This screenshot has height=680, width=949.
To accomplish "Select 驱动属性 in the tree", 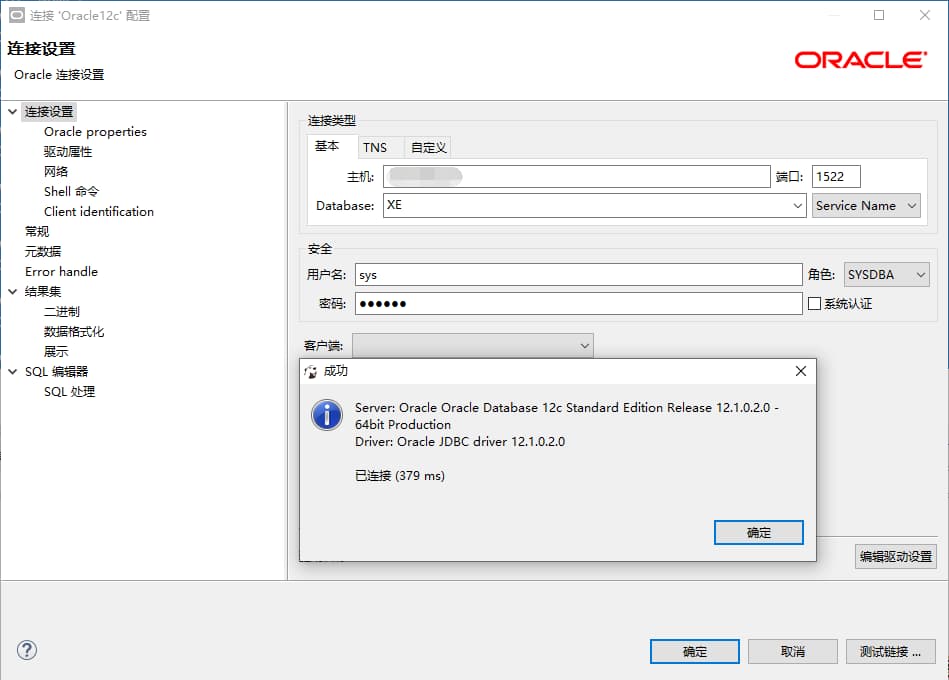I will click(68, 152).
